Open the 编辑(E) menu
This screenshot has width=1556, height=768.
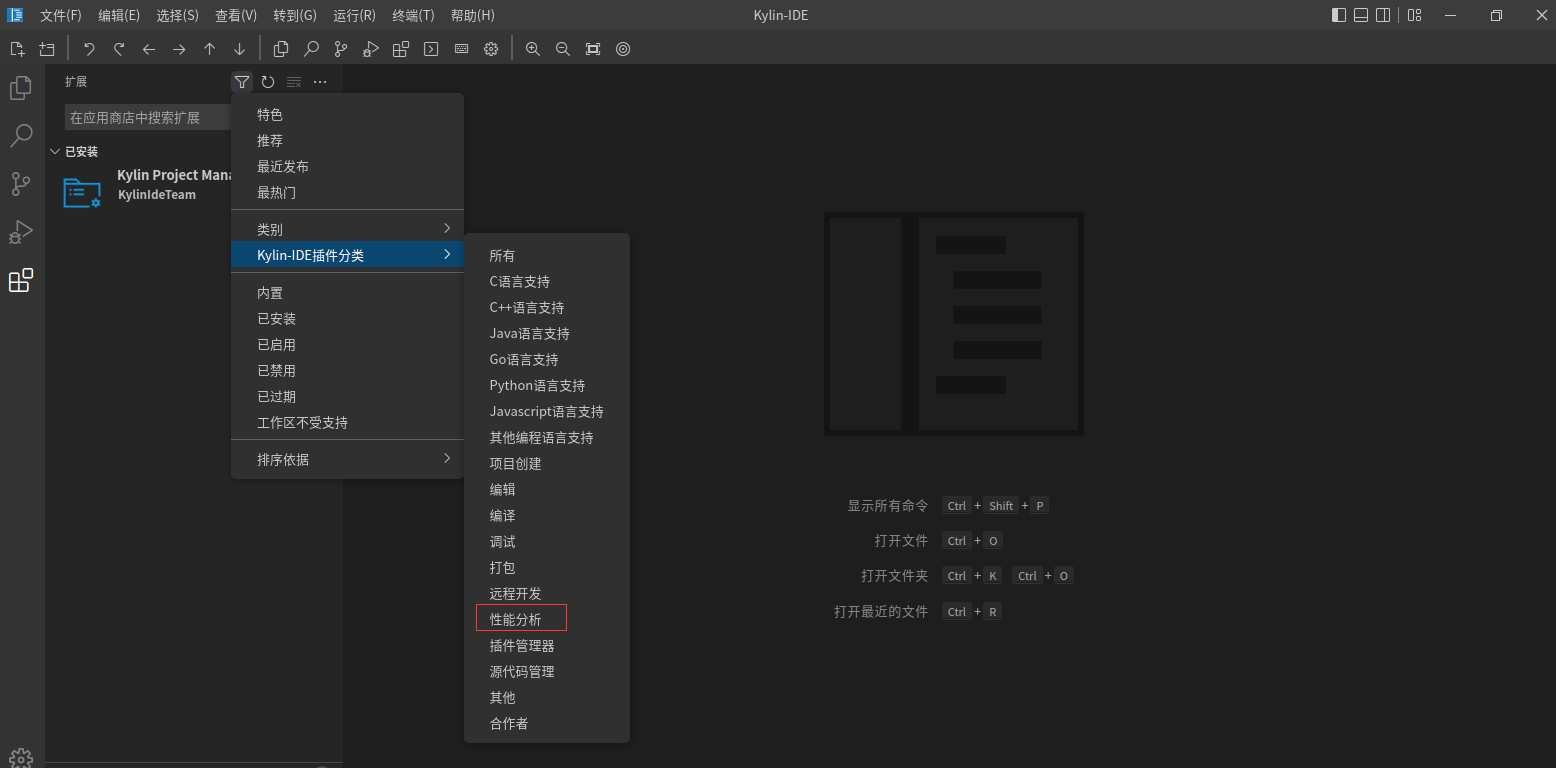tap(119, 15)
